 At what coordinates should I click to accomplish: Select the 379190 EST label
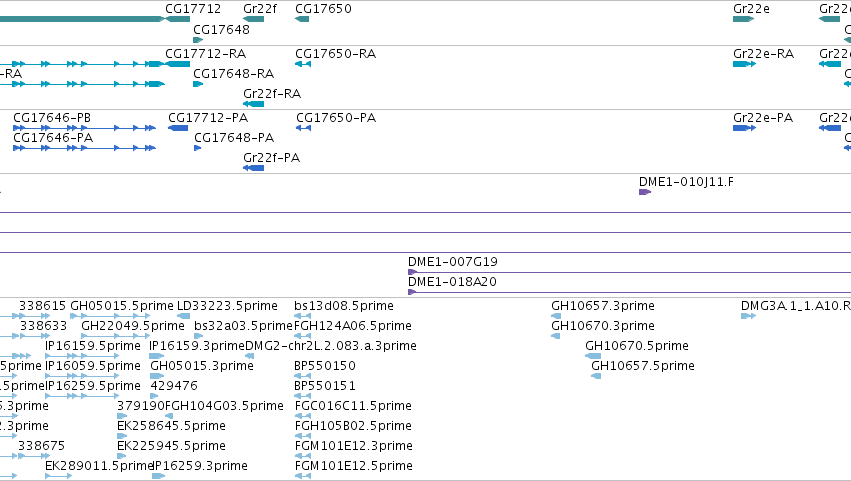(141, 406)
